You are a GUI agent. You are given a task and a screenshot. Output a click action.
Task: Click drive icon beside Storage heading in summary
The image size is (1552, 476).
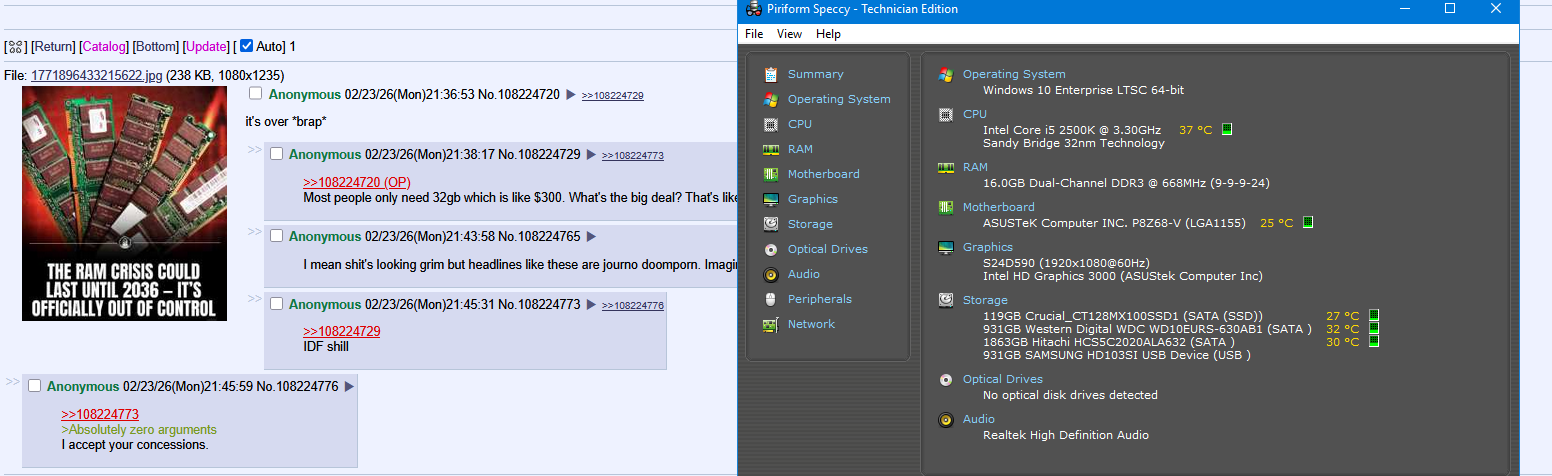pos(945,300)
